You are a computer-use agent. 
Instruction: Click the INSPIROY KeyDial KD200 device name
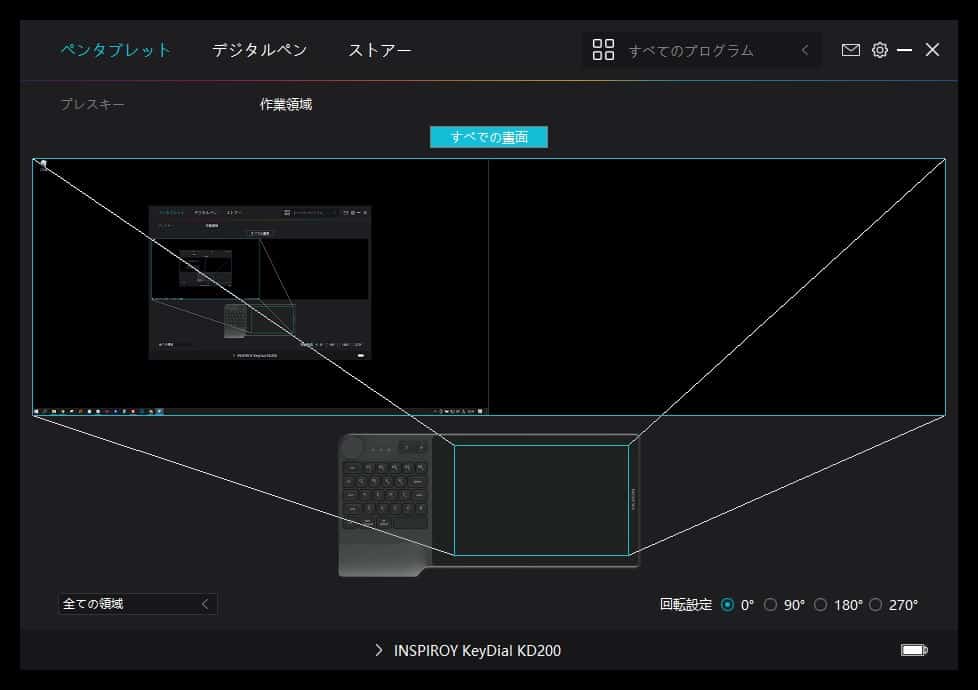[x=477, y=651]
